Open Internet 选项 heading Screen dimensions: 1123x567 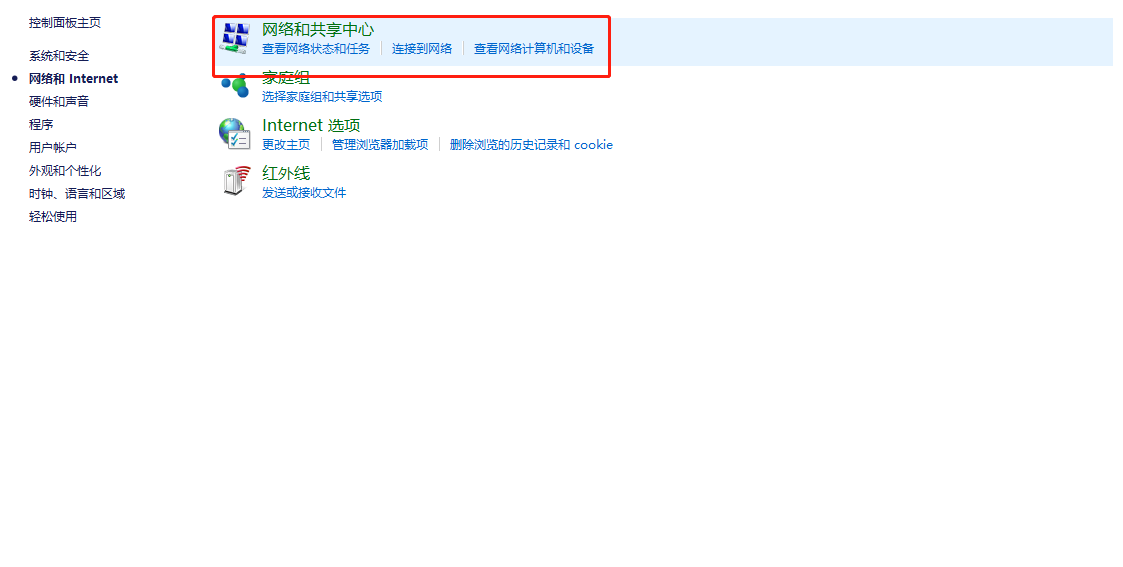point(311,125)
